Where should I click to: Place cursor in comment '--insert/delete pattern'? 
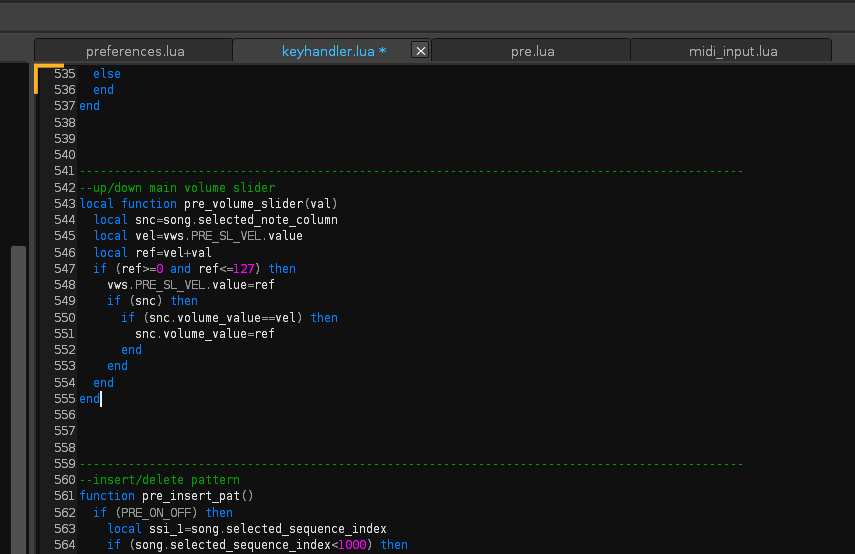point(159,480)
